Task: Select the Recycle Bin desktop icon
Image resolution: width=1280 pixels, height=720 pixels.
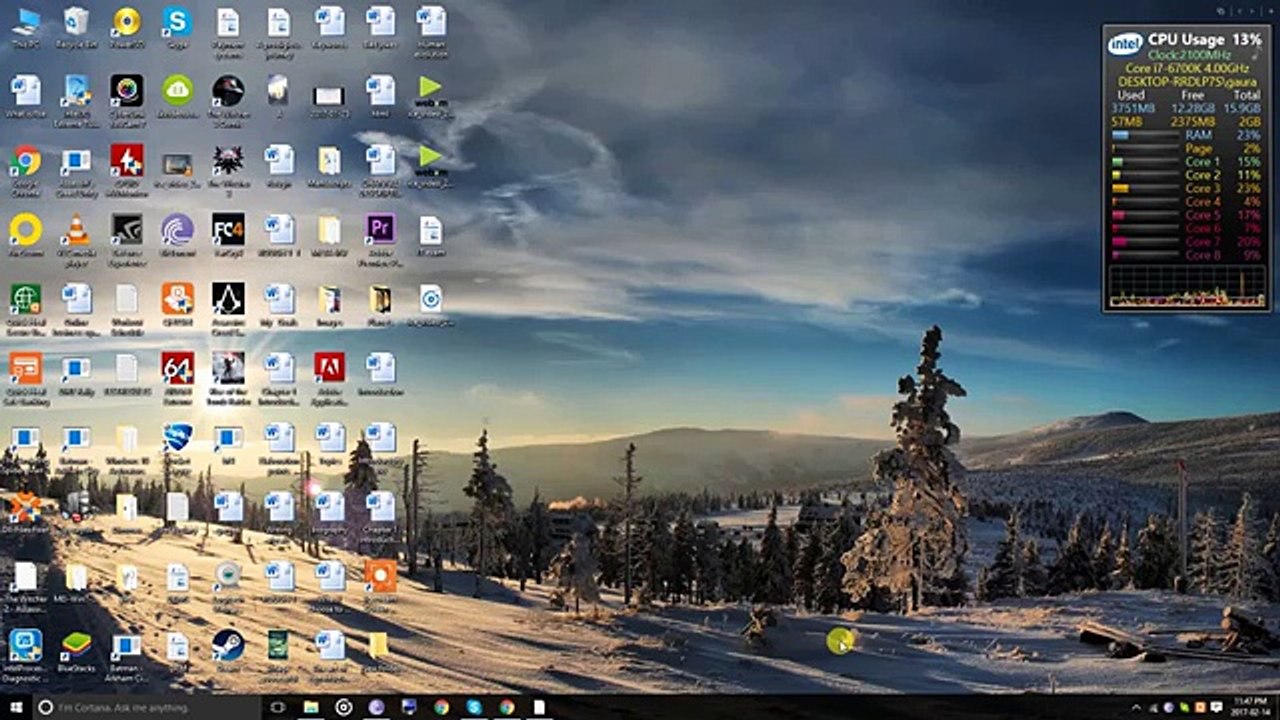Action: pyautogui.click(x=76, y=27)
